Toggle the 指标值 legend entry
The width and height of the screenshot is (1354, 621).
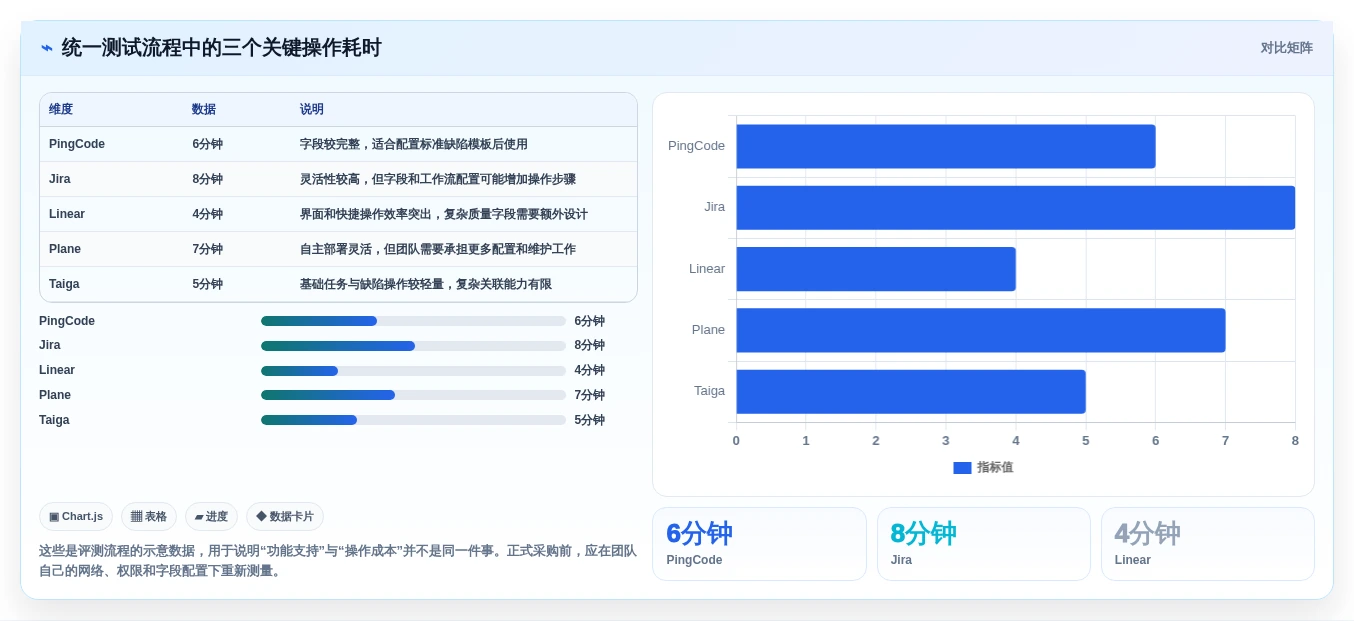pos(983,467)
